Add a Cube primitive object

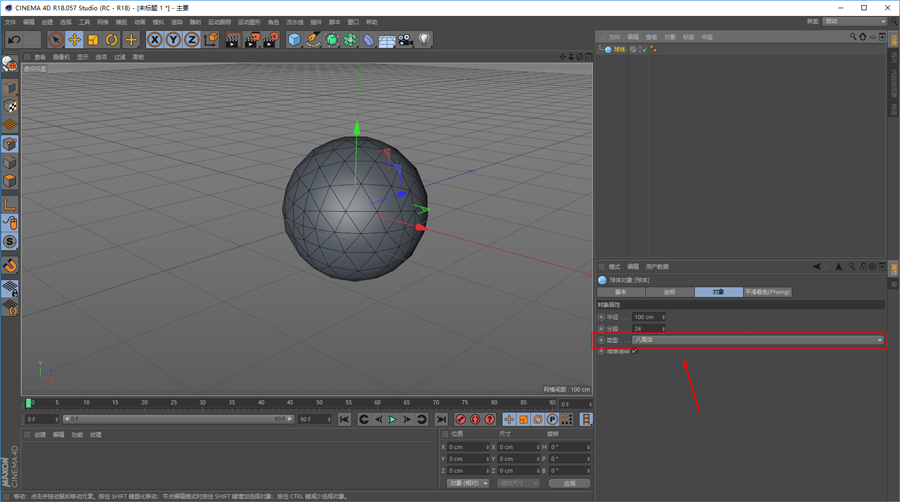[294, 40]
